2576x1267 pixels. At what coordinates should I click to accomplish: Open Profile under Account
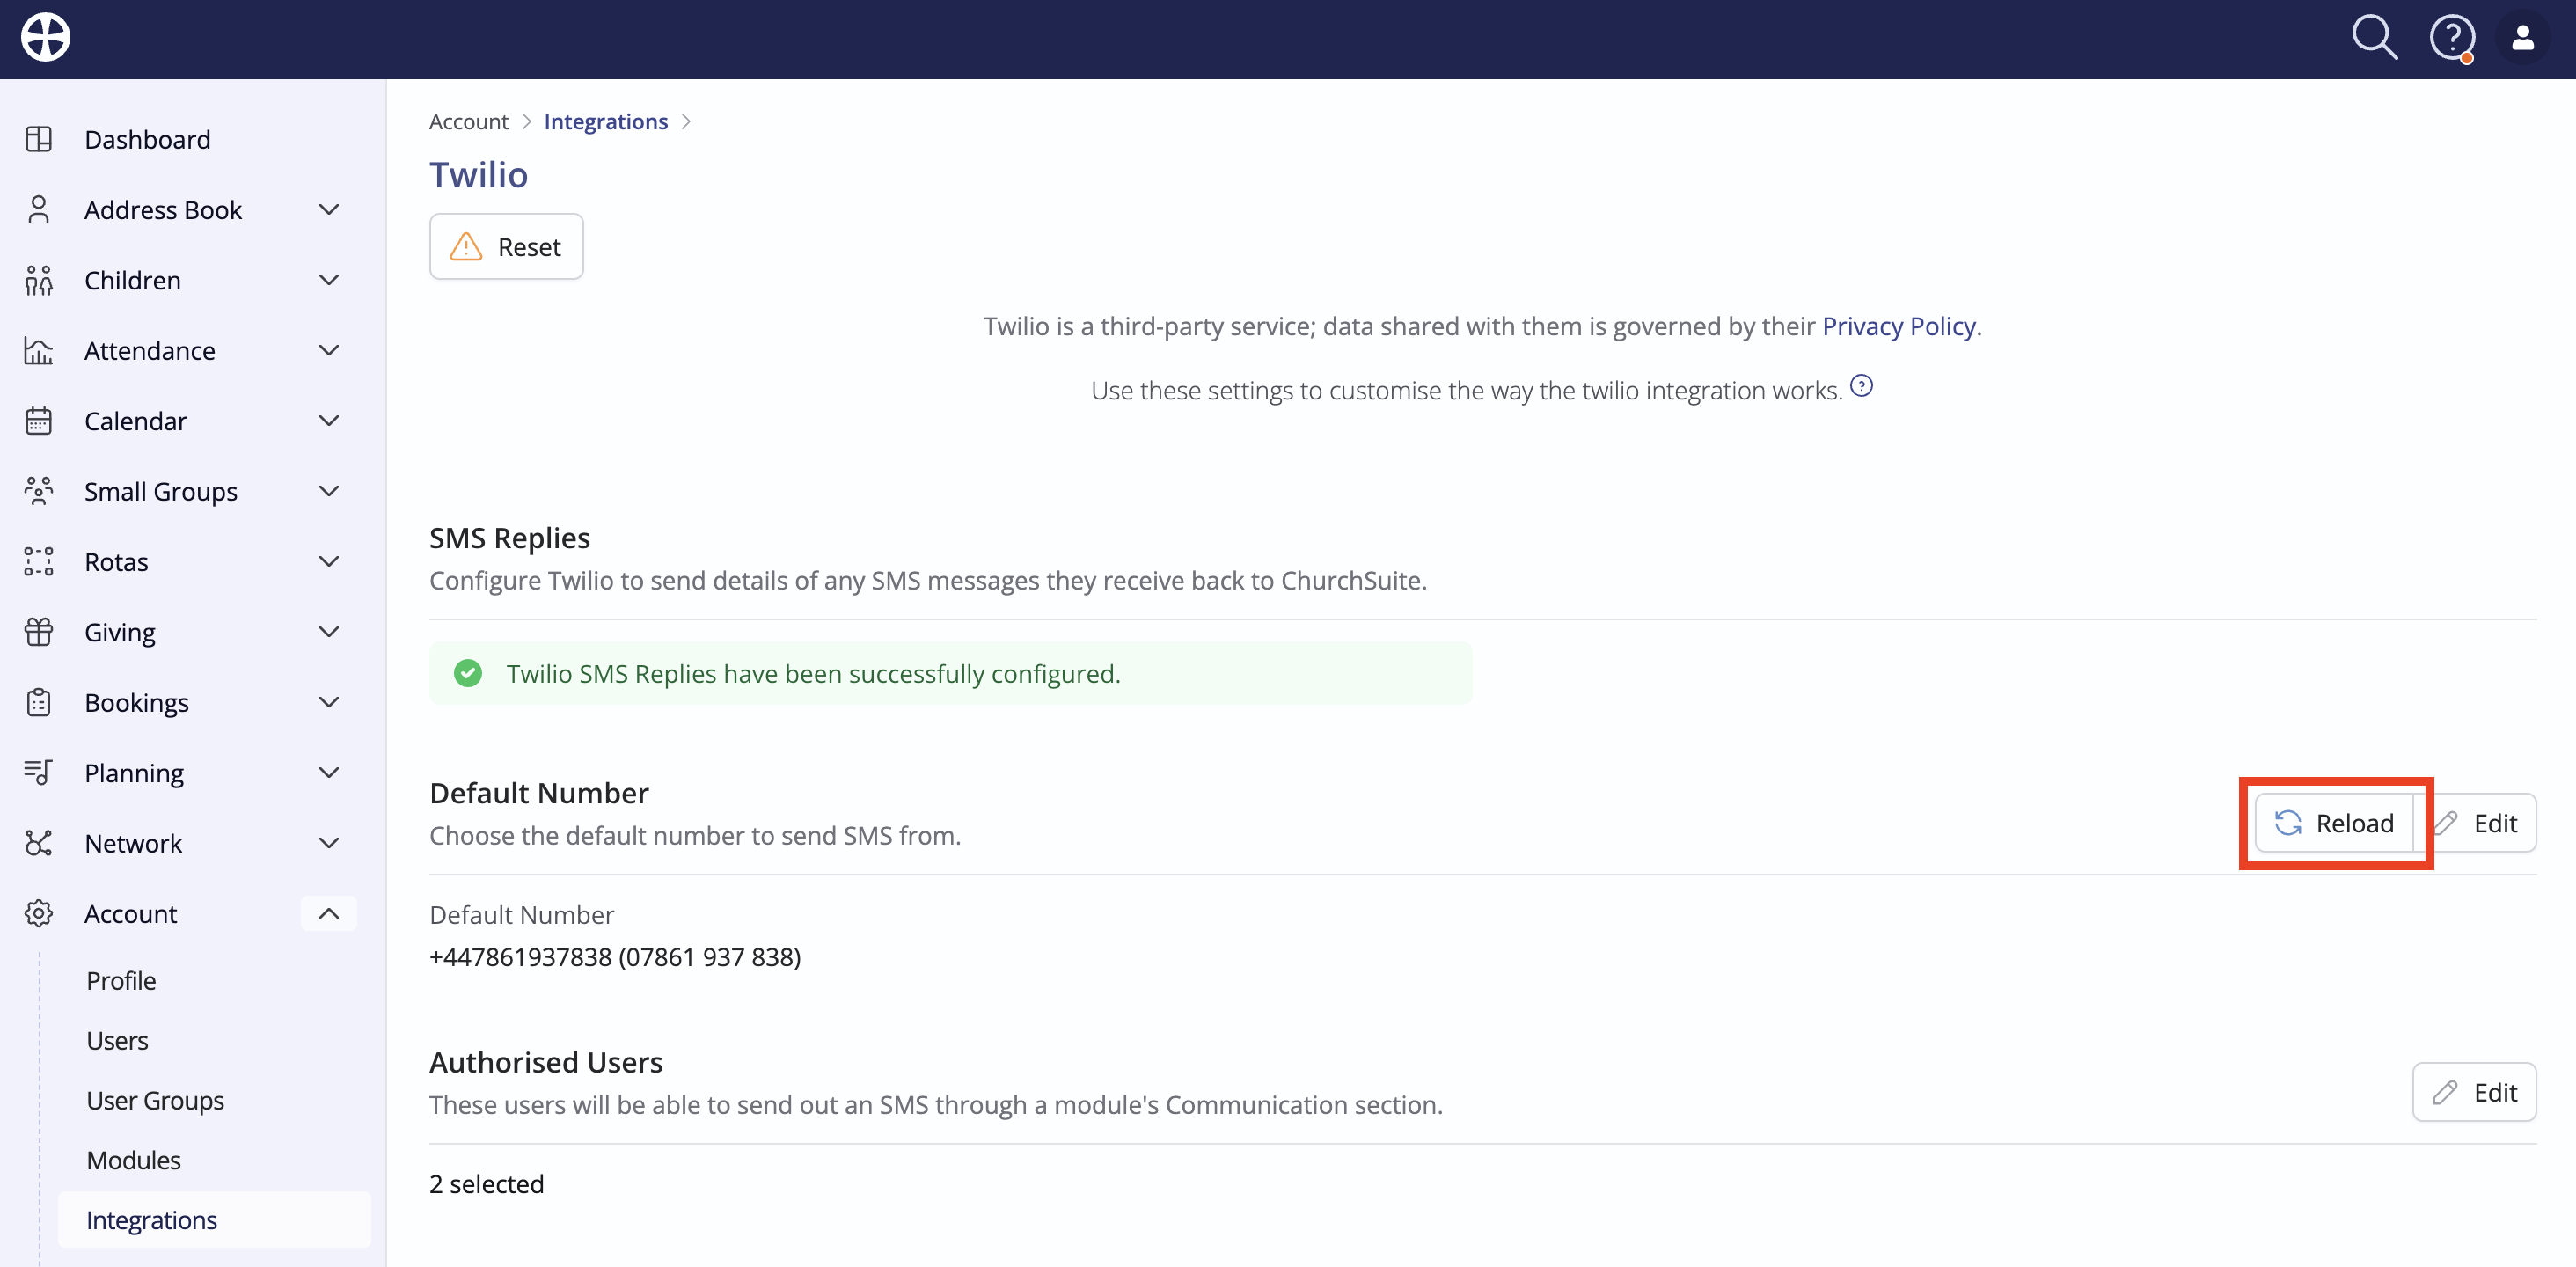(x=121, y=981)
